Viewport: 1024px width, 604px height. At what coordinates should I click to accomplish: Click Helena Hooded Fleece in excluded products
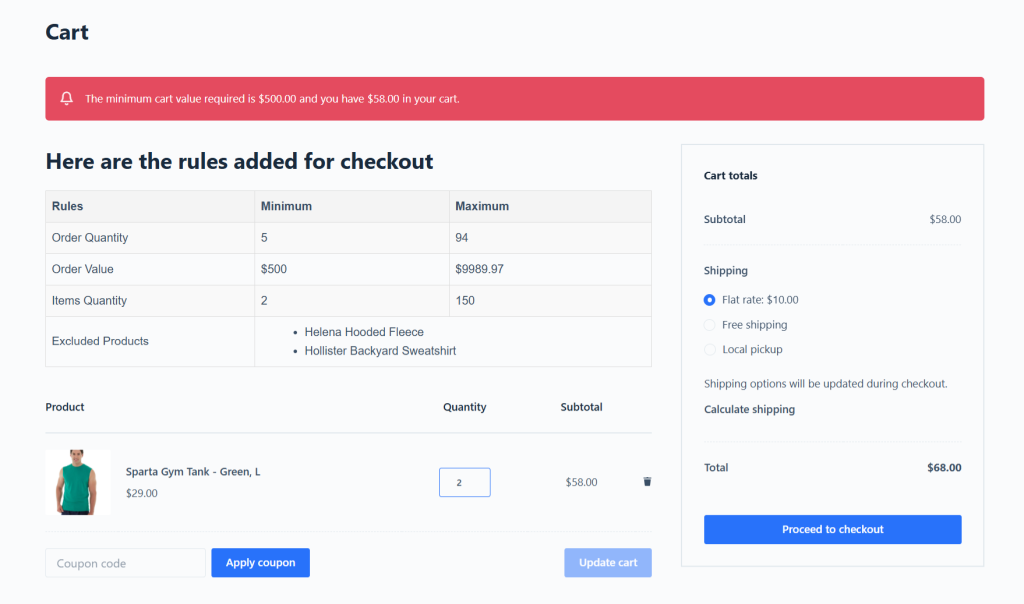pyautogui.click(x=364, y=332)
